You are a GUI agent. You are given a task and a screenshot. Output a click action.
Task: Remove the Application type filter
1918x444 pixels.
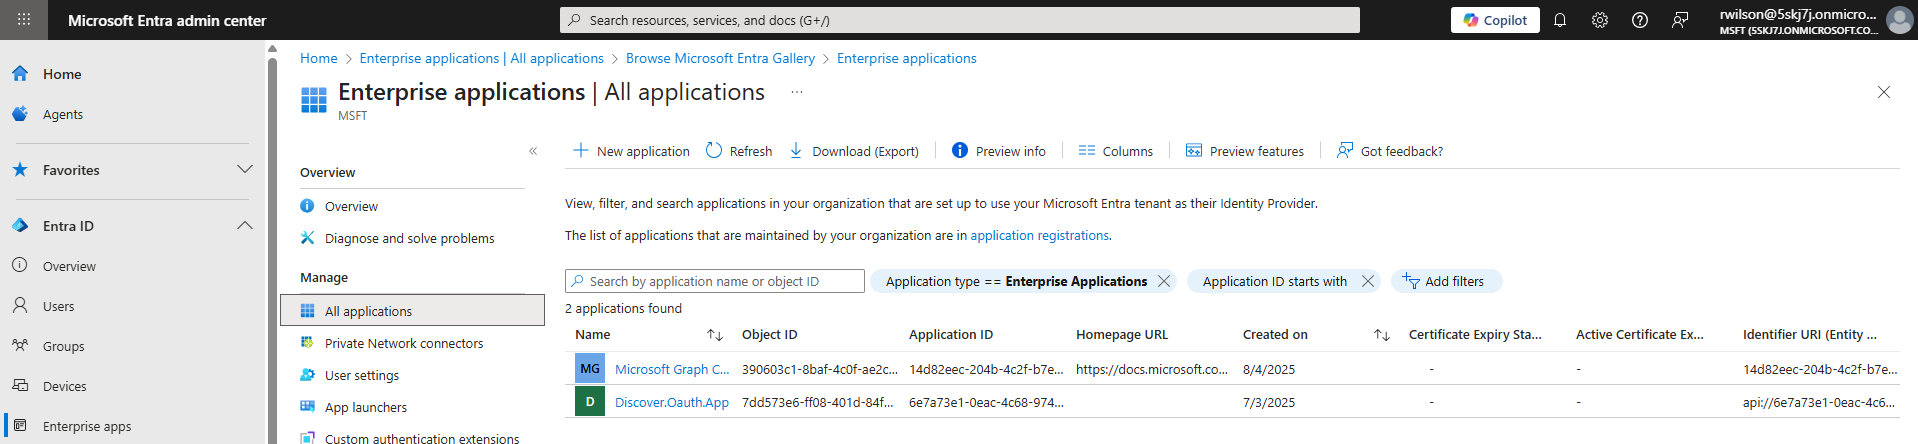point(1164,281)
